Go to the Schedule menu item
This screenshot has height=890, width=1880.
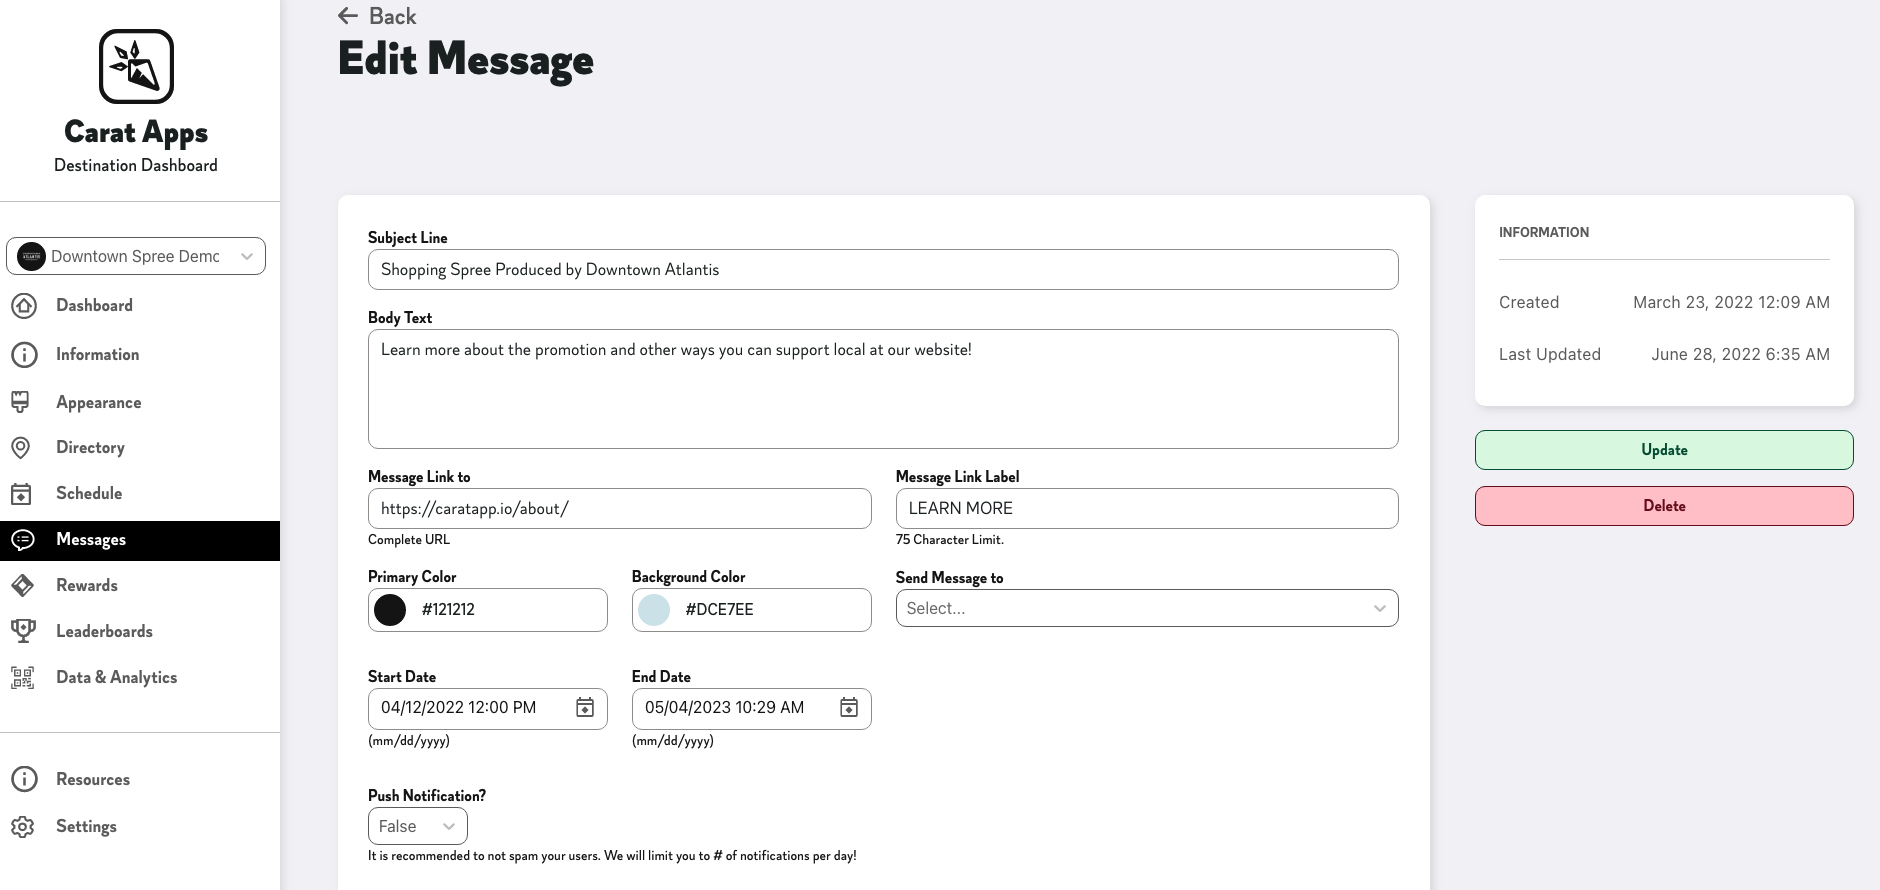click(89, 494)
